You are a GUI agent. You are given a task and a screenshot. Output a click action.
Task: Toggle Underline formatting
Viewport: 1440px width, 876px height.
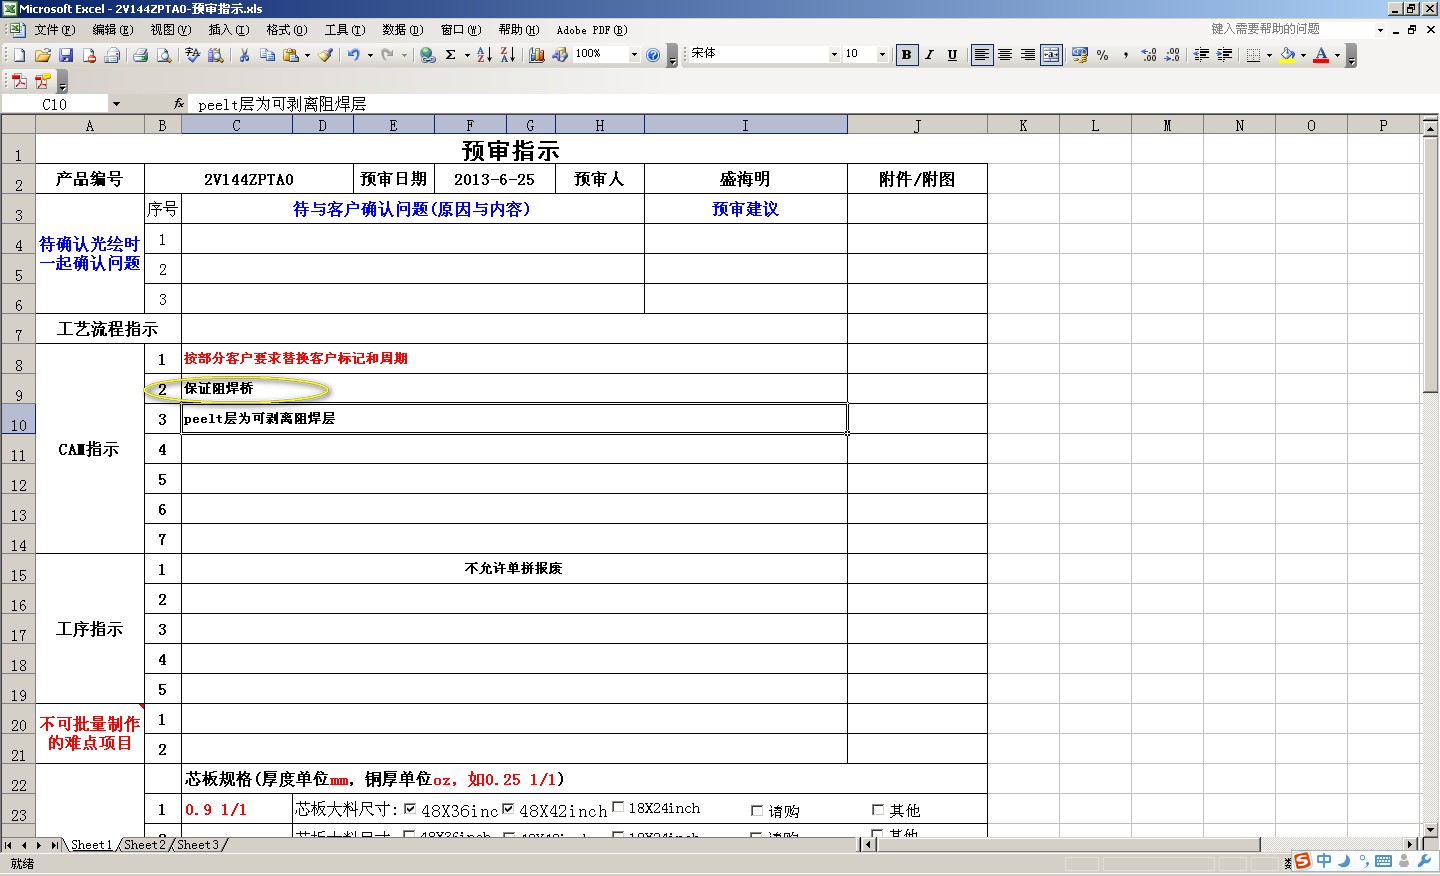tap(952, 55)
